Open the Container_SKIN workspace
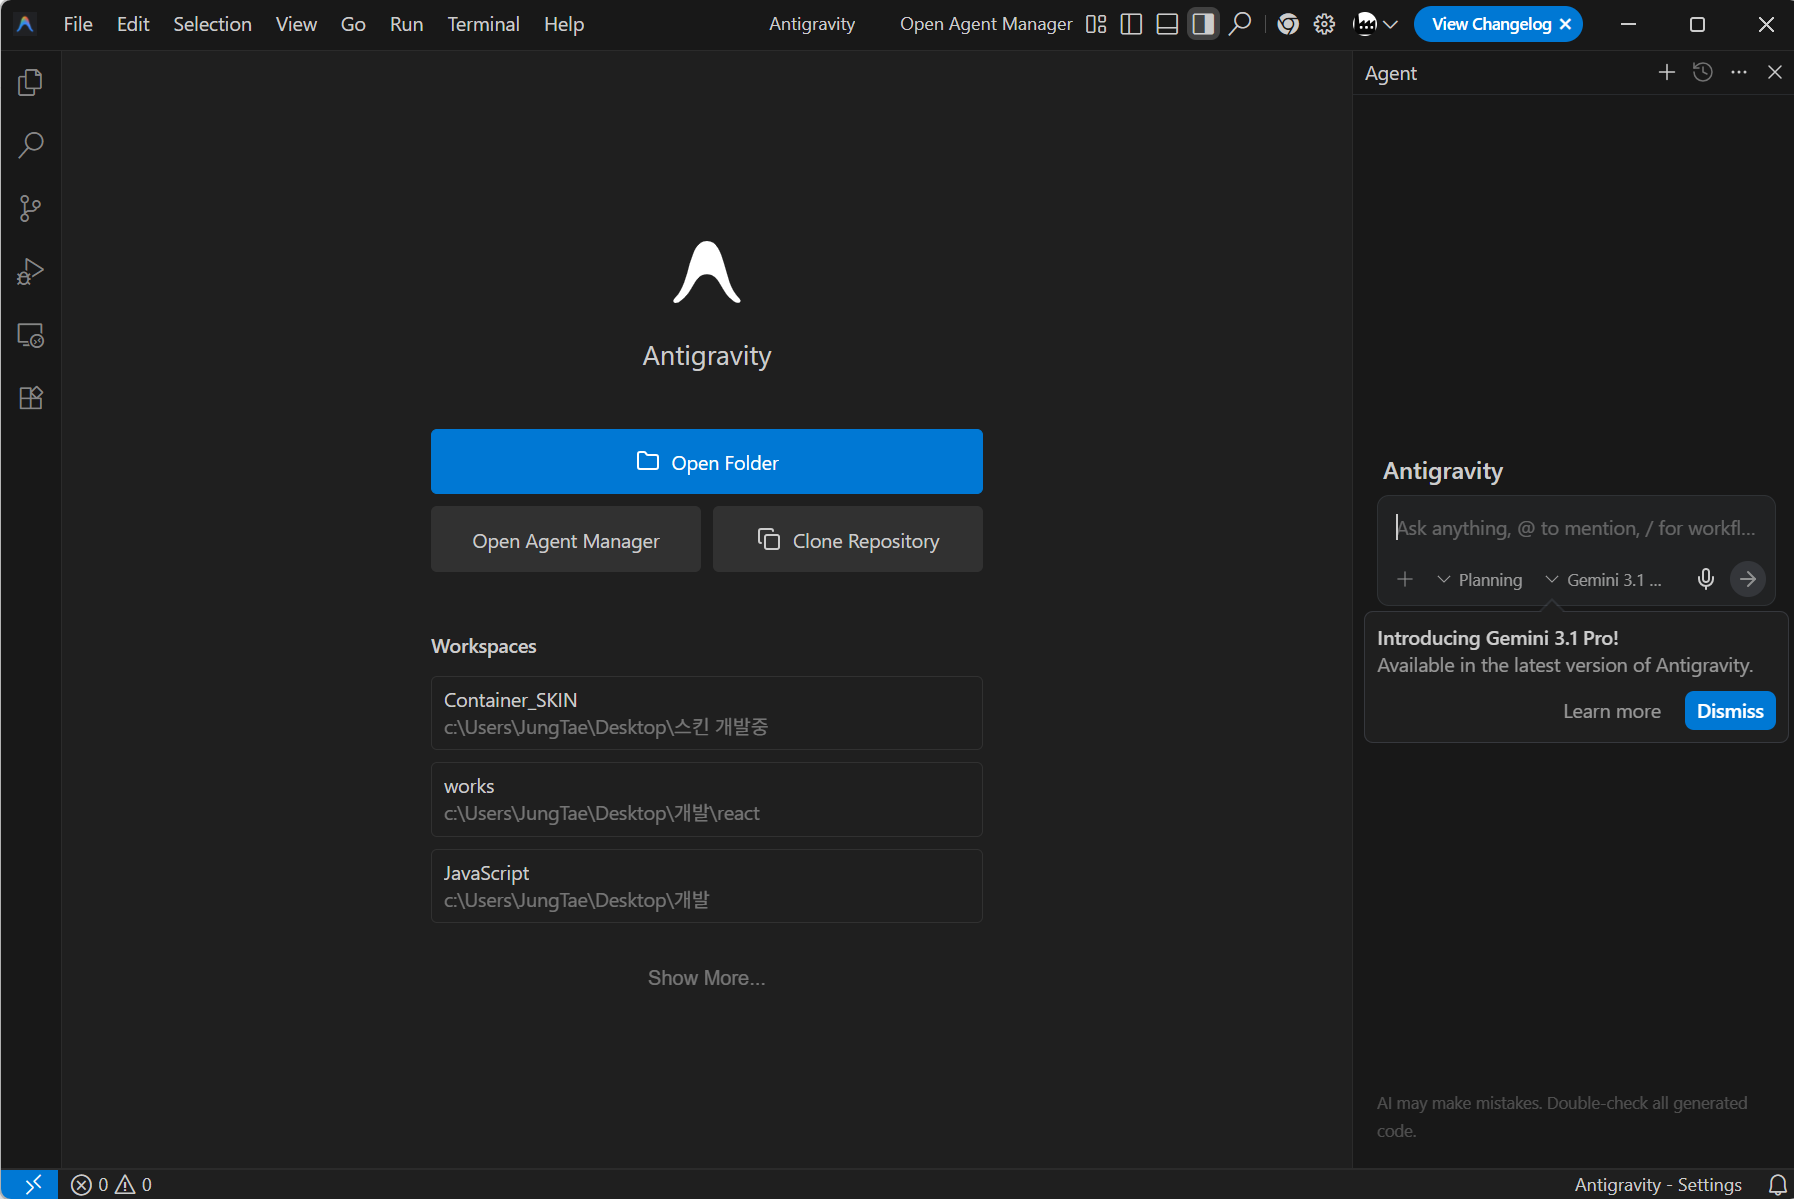This screenshot has height=1199, width=1794. (x=706, y=713)
